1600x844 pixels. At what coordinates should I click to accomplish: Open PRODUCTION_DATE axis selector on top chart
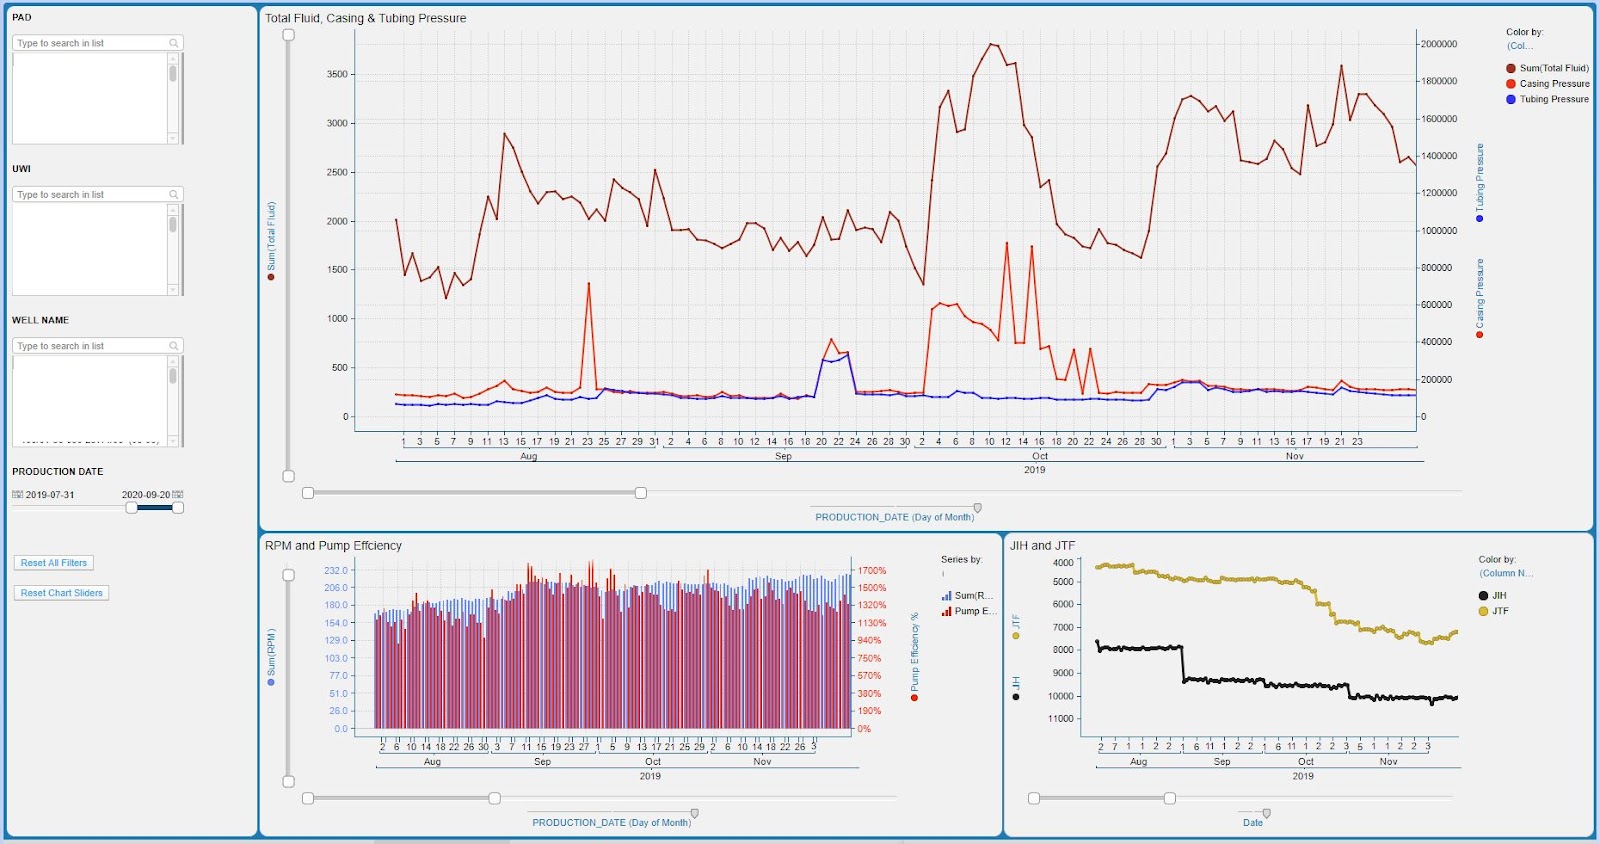(894, 517)
